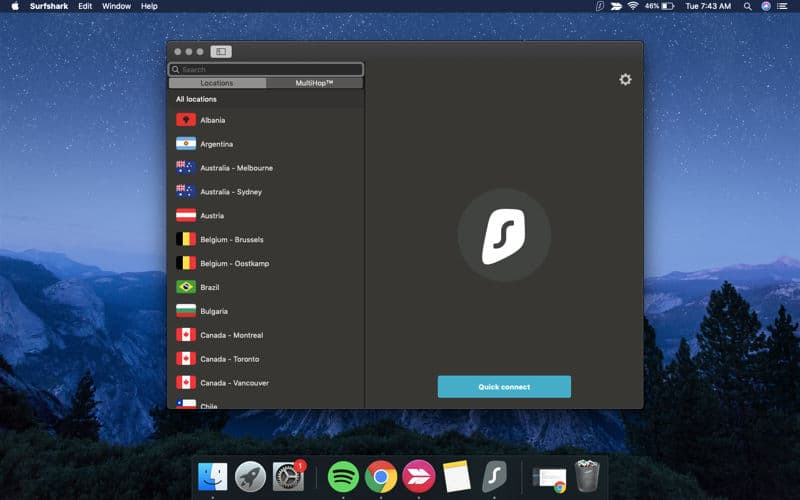Screen dimensions: 800x500
Task: Click the All locations heading
Action: point(196,99)
